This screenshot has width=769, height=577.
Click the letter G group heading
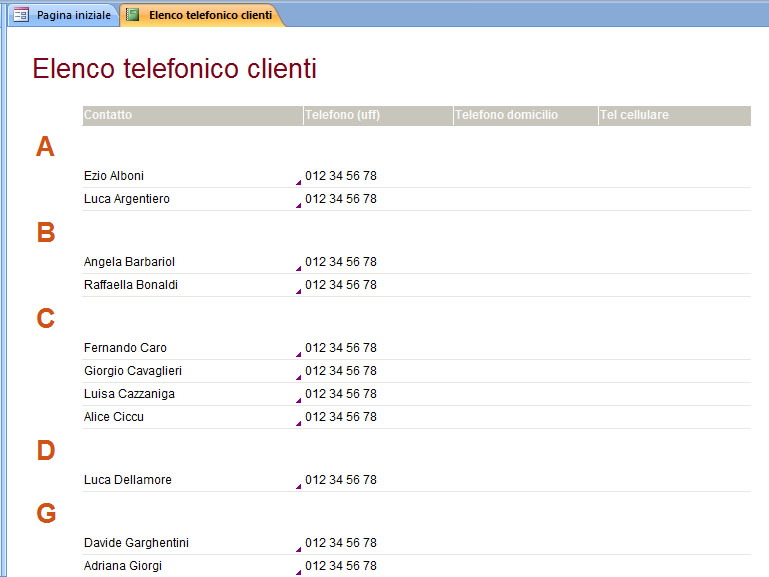tap(46, 514)
